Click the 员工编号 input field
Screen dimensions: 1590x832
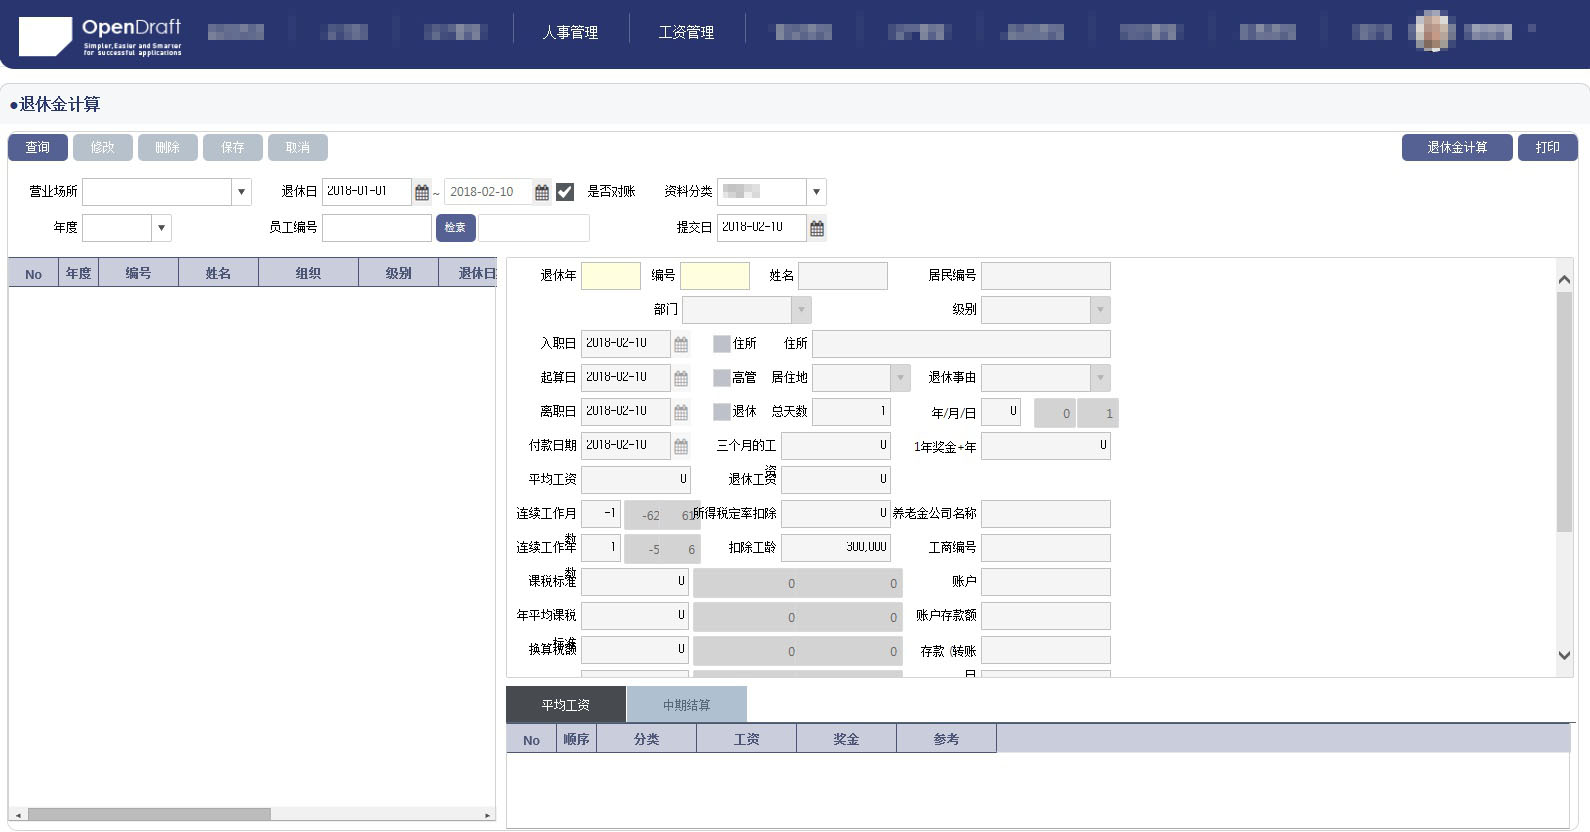point(376,228)
